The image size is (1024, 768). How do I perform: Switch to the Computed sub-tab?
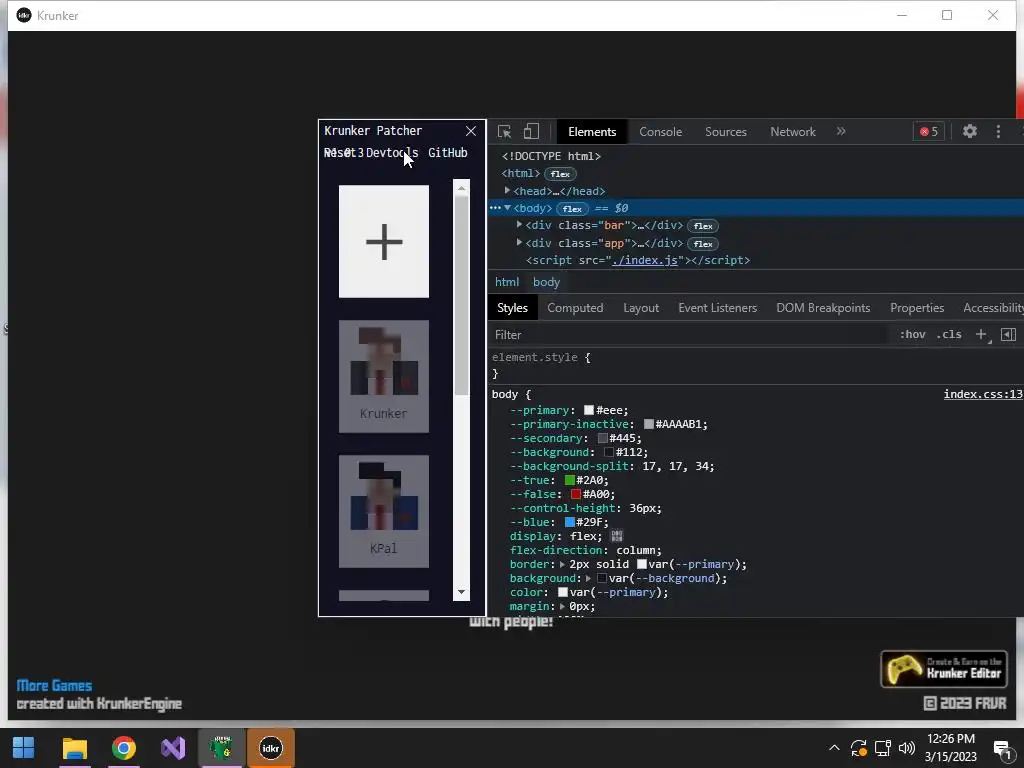[575, 308]
